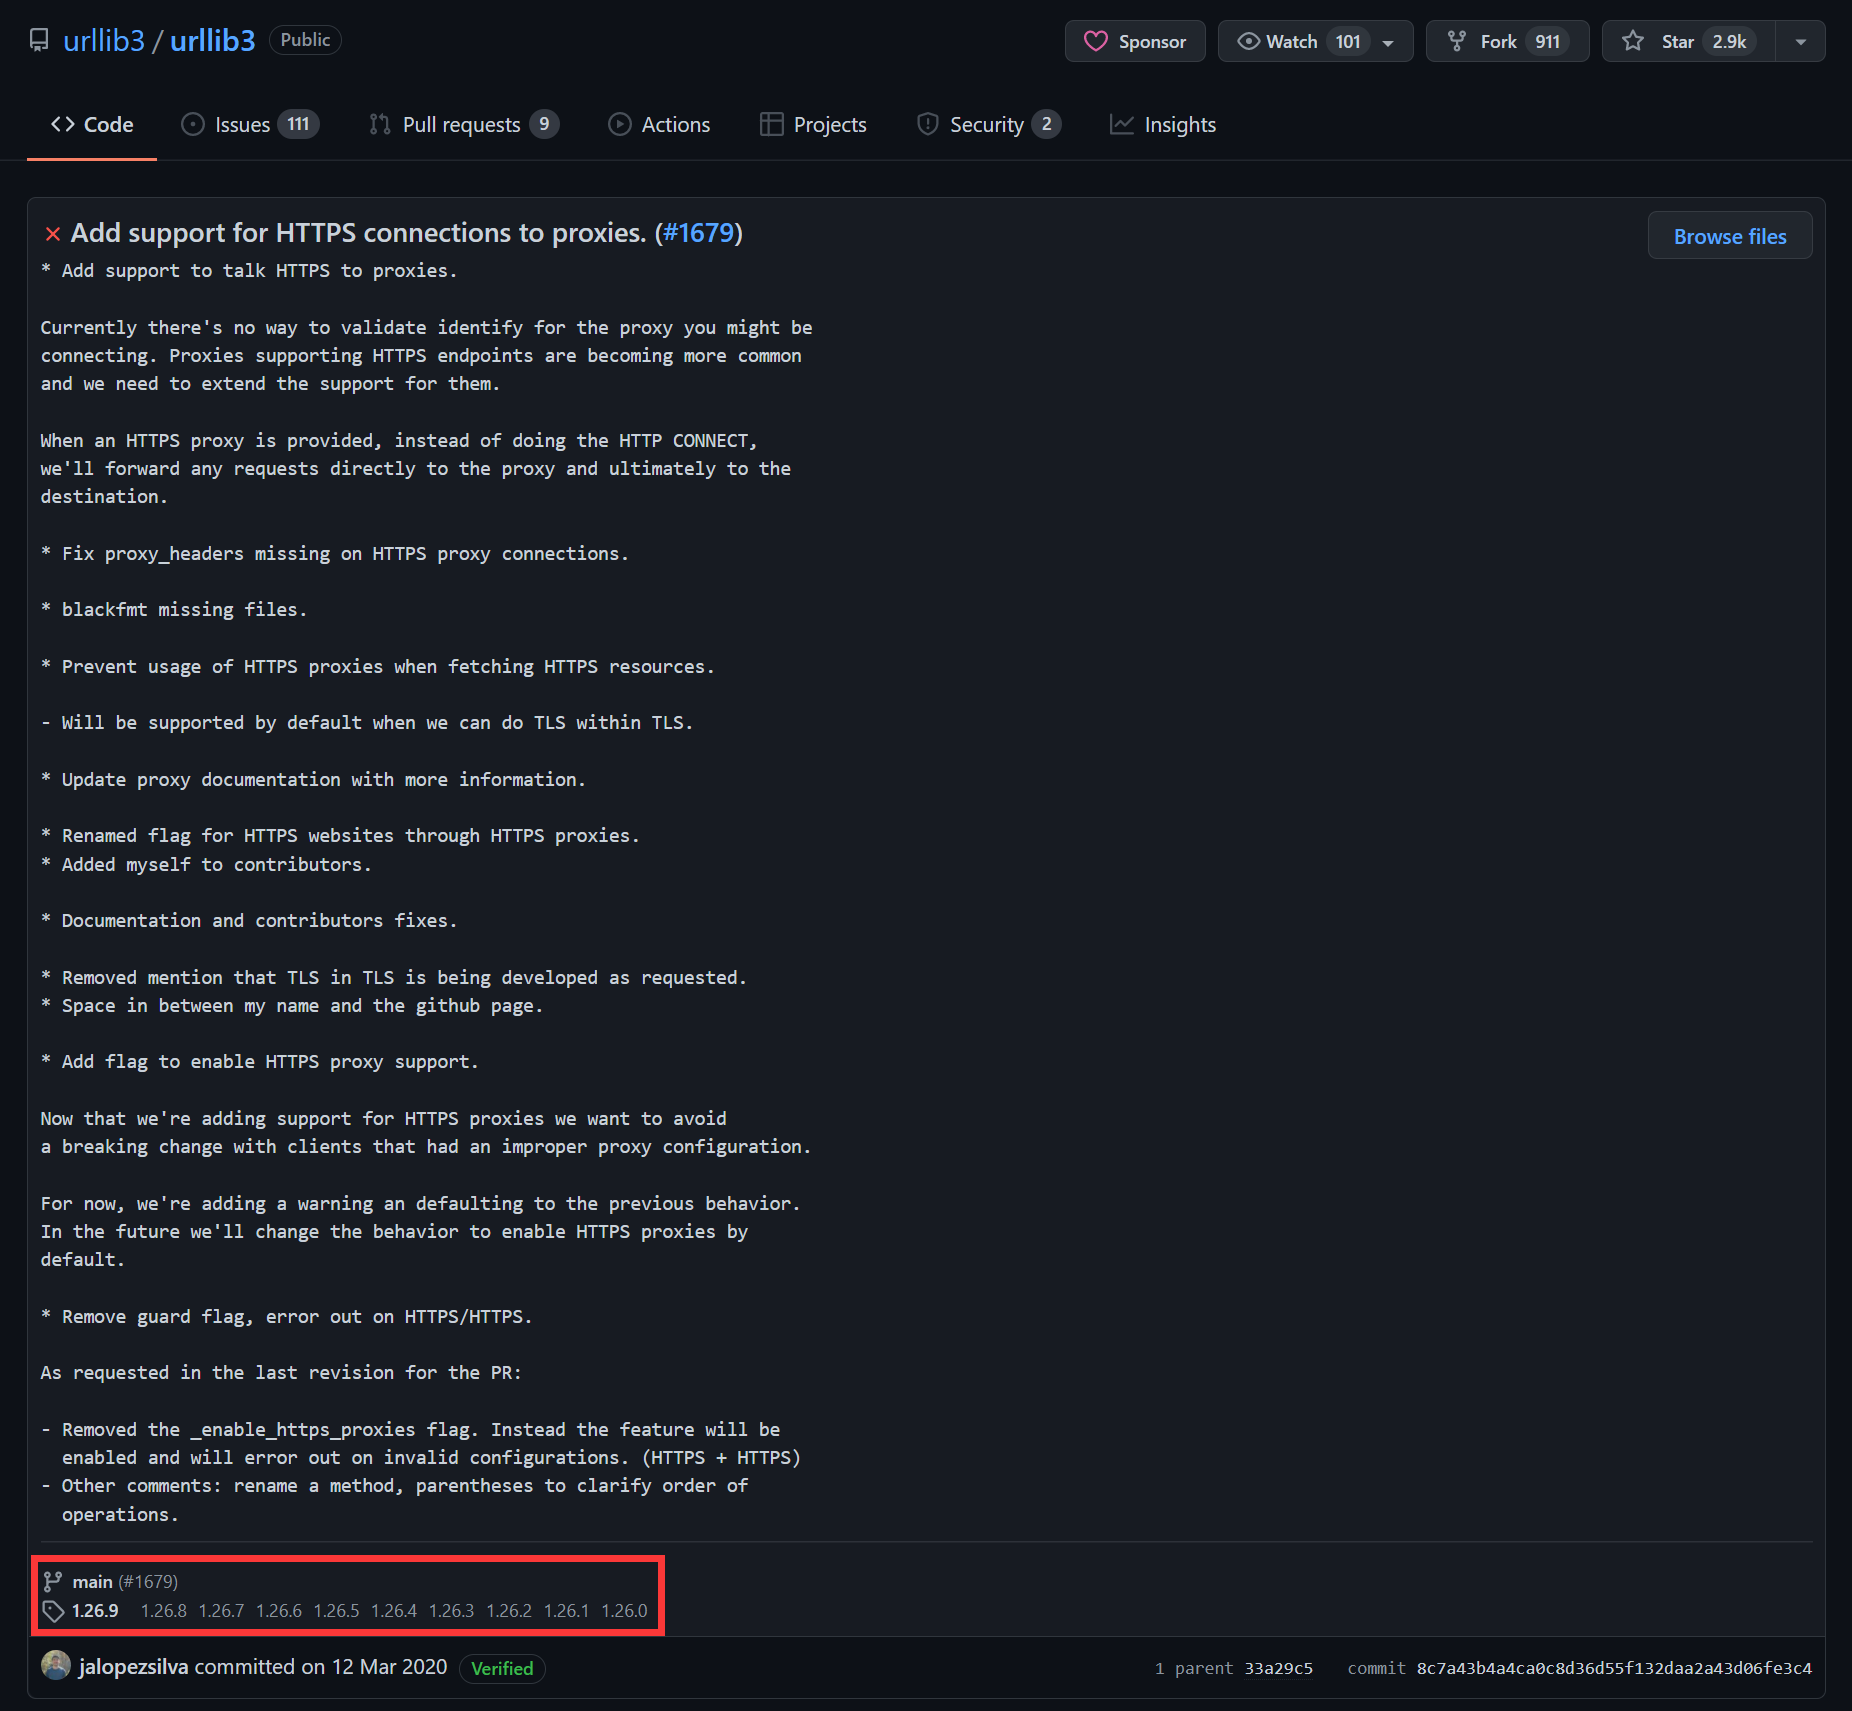Open the main branch link
Viewport: 1852px width, 1711px height.
pyautogui.click(x=92, y=1581)
